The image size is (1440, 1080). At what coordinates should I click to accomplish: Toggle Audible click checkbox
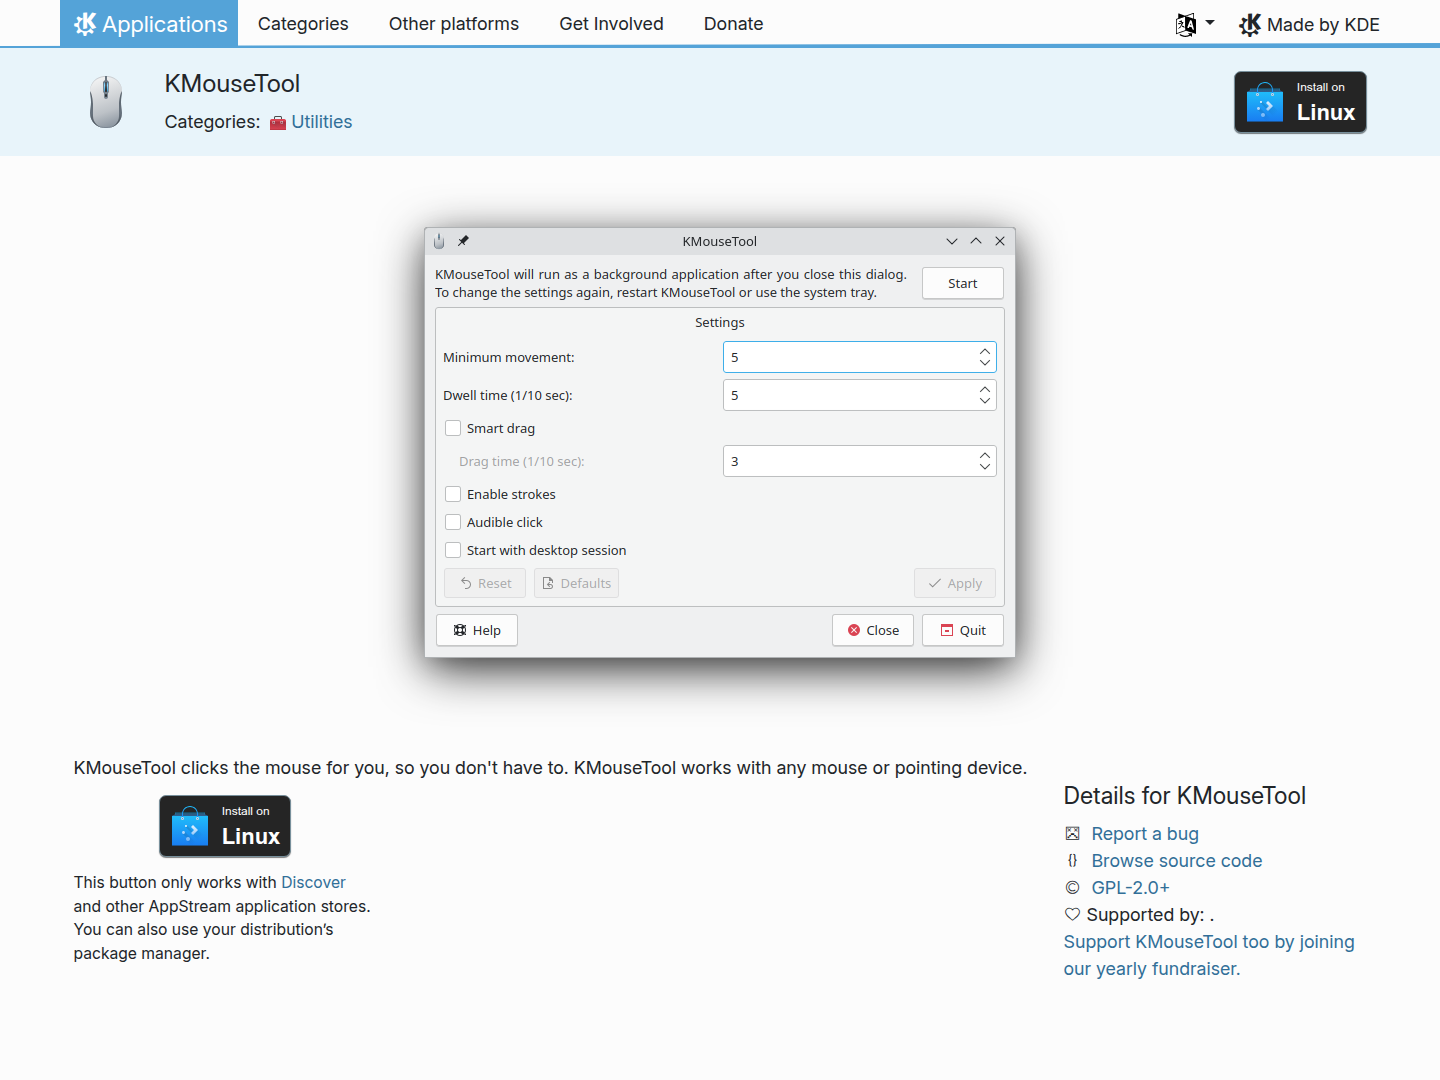tap(453, 522)
